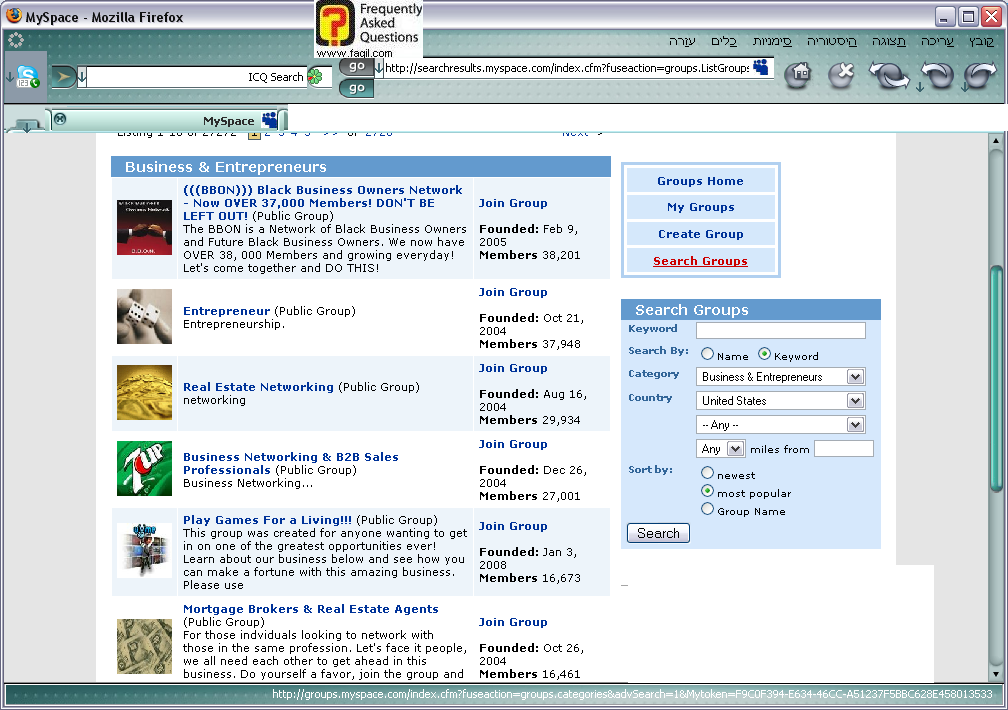Click the dice Entrepreneur group image
Image resolution: width=1008 pixels, height=710 pixels.
pyautogui.click(x=144, y=316)
